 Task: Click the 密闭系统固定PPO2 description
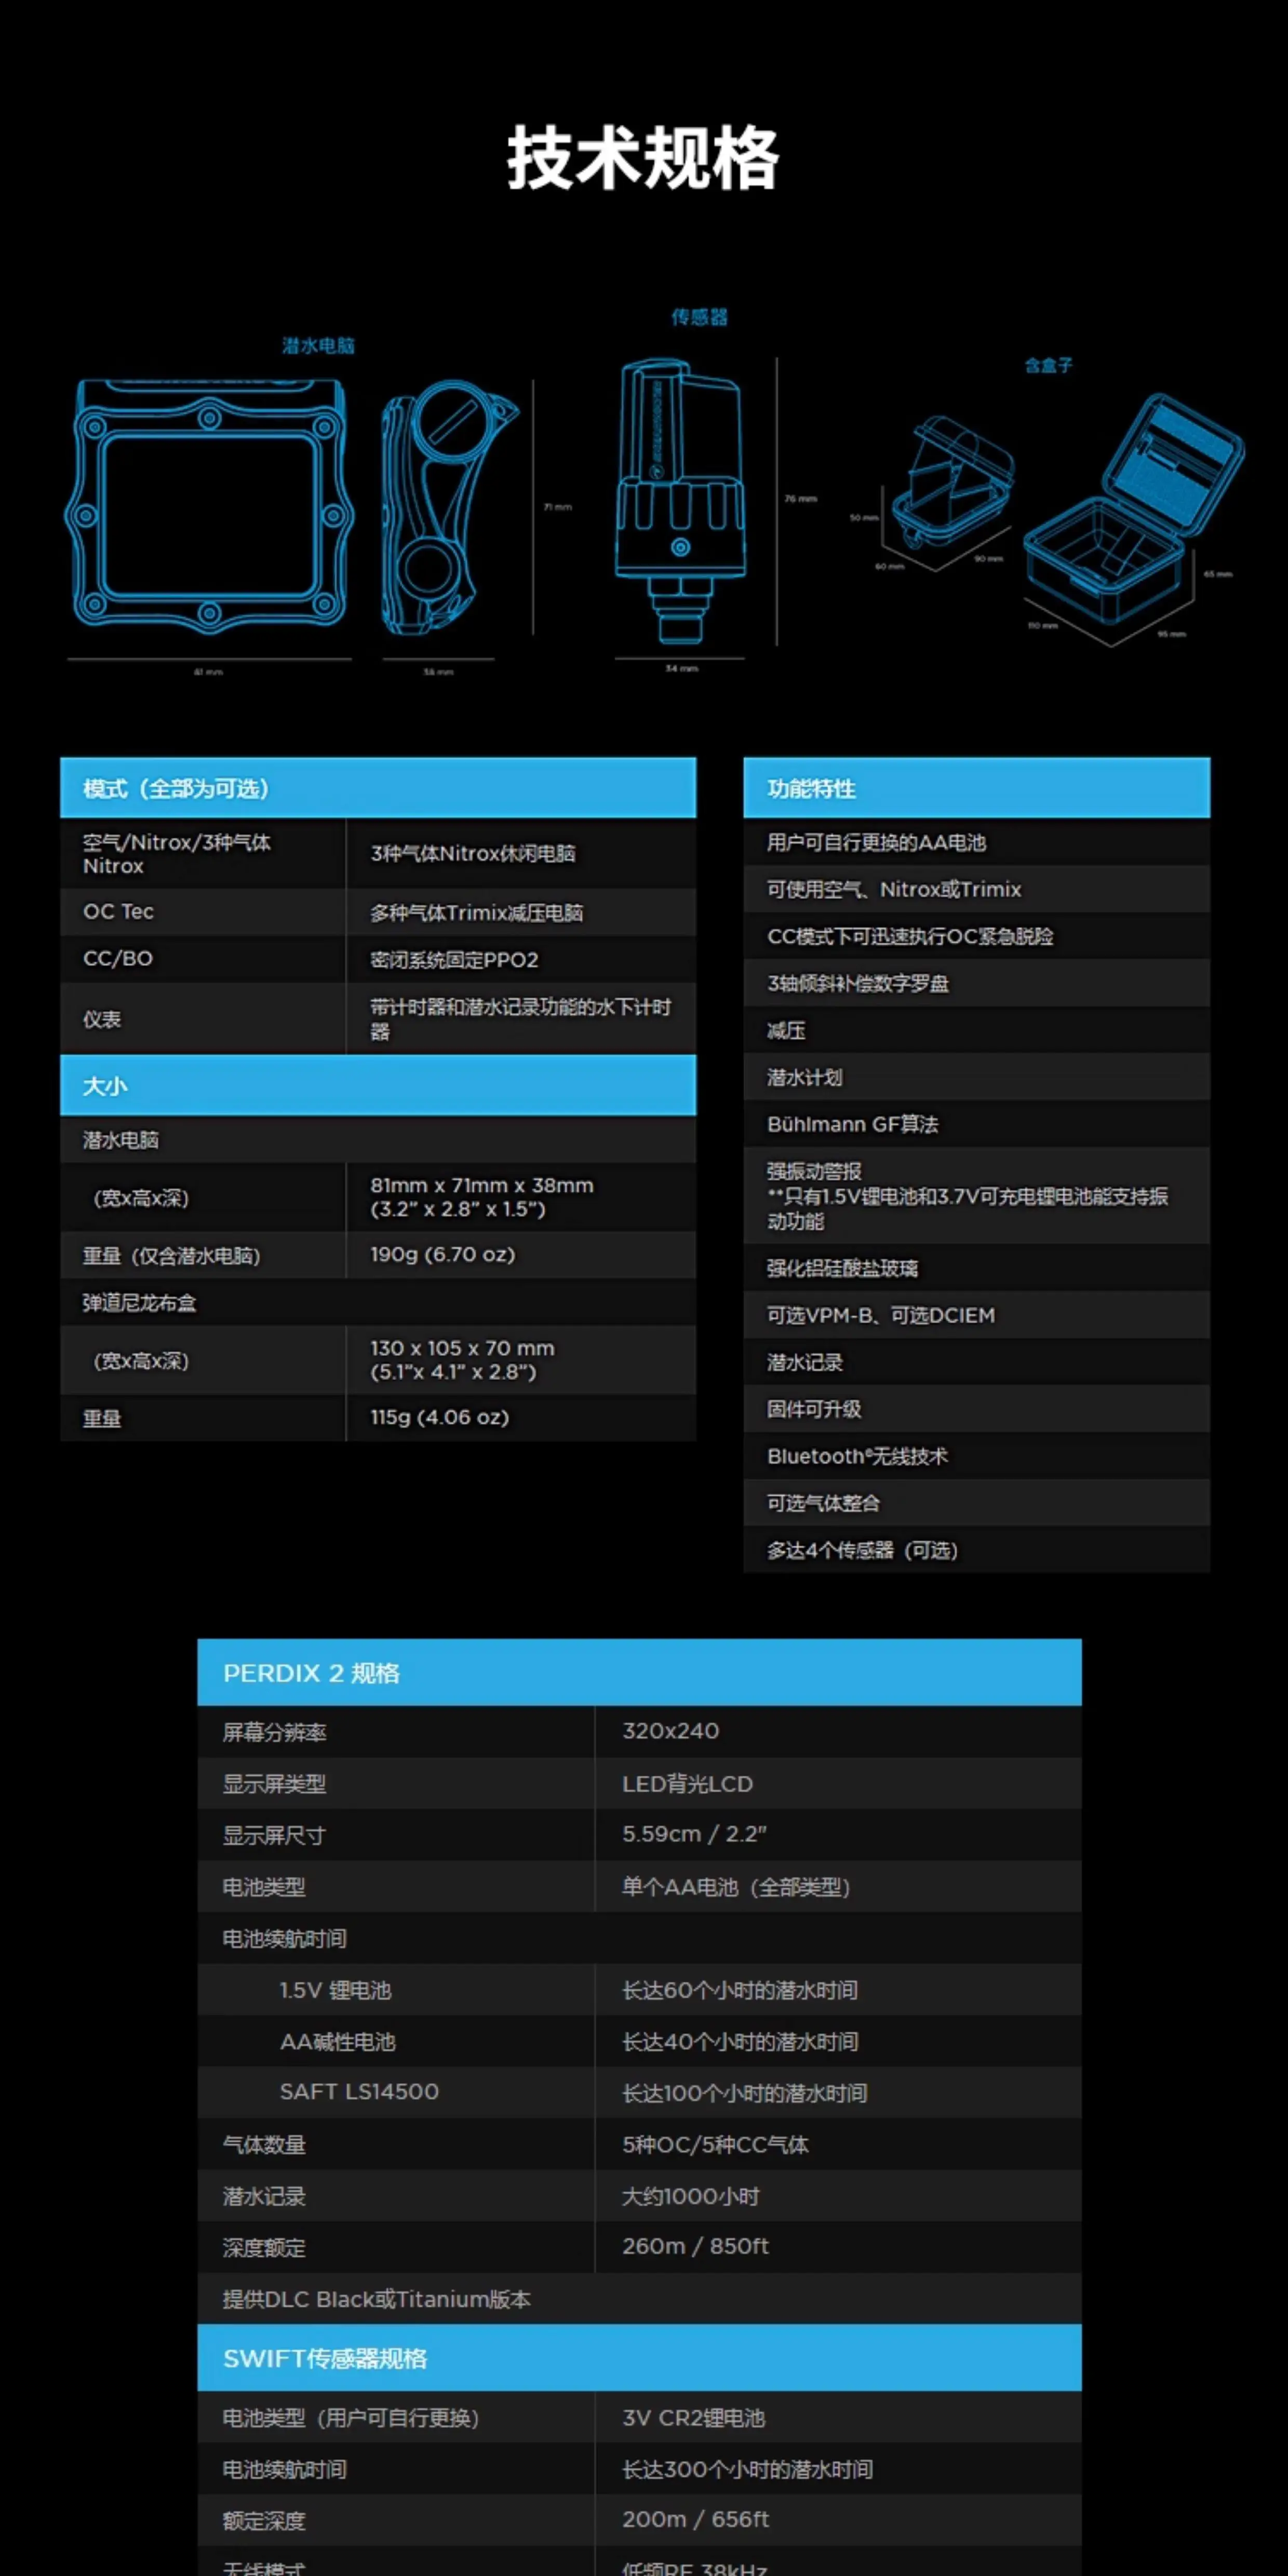click(454, 960)
